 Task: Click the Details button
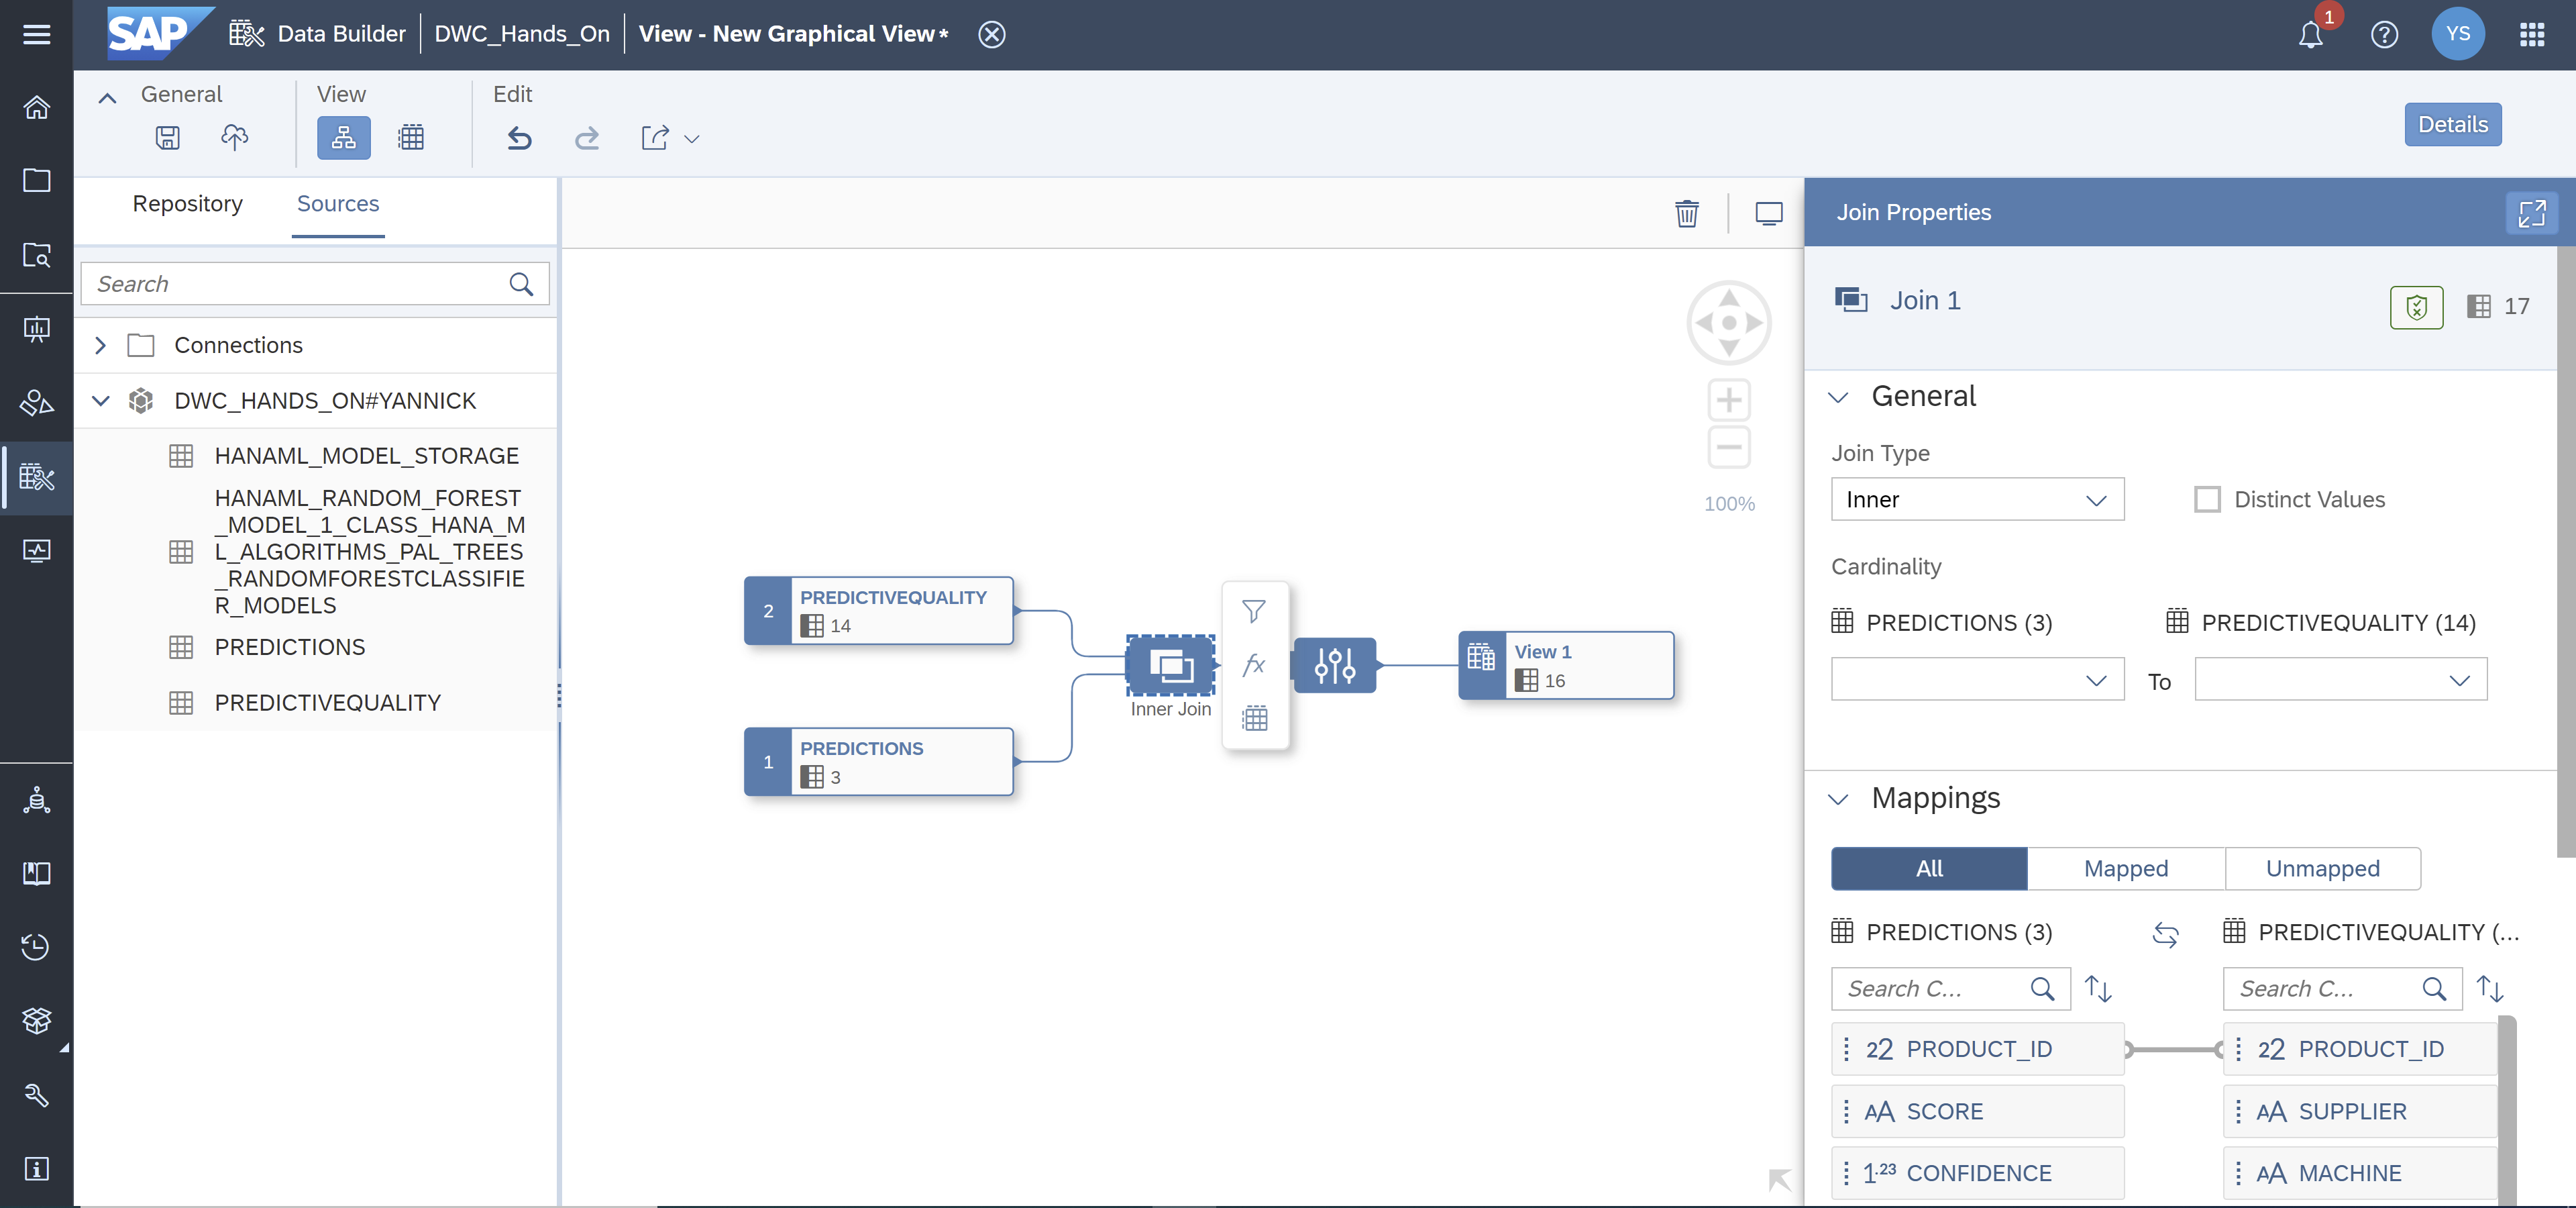point(2452,124)
